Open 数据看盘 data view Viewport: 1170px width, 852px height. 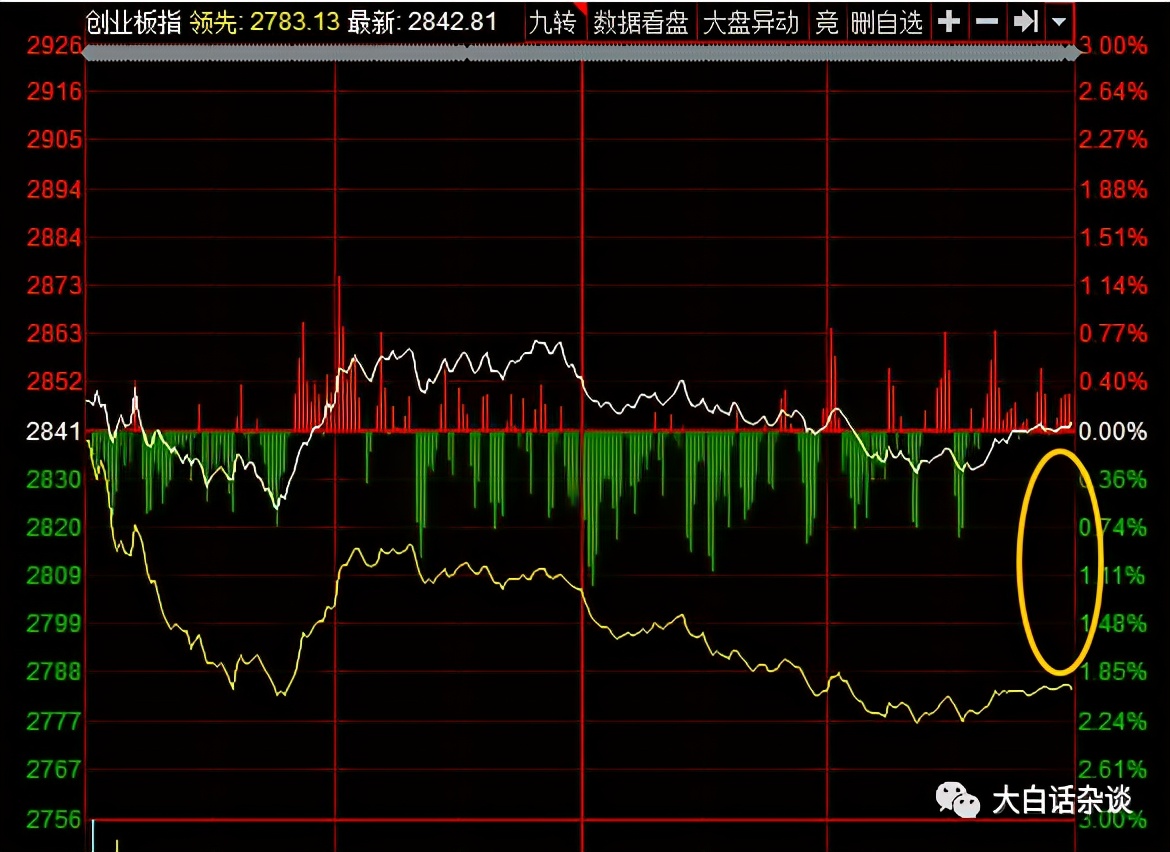point(641,22)
